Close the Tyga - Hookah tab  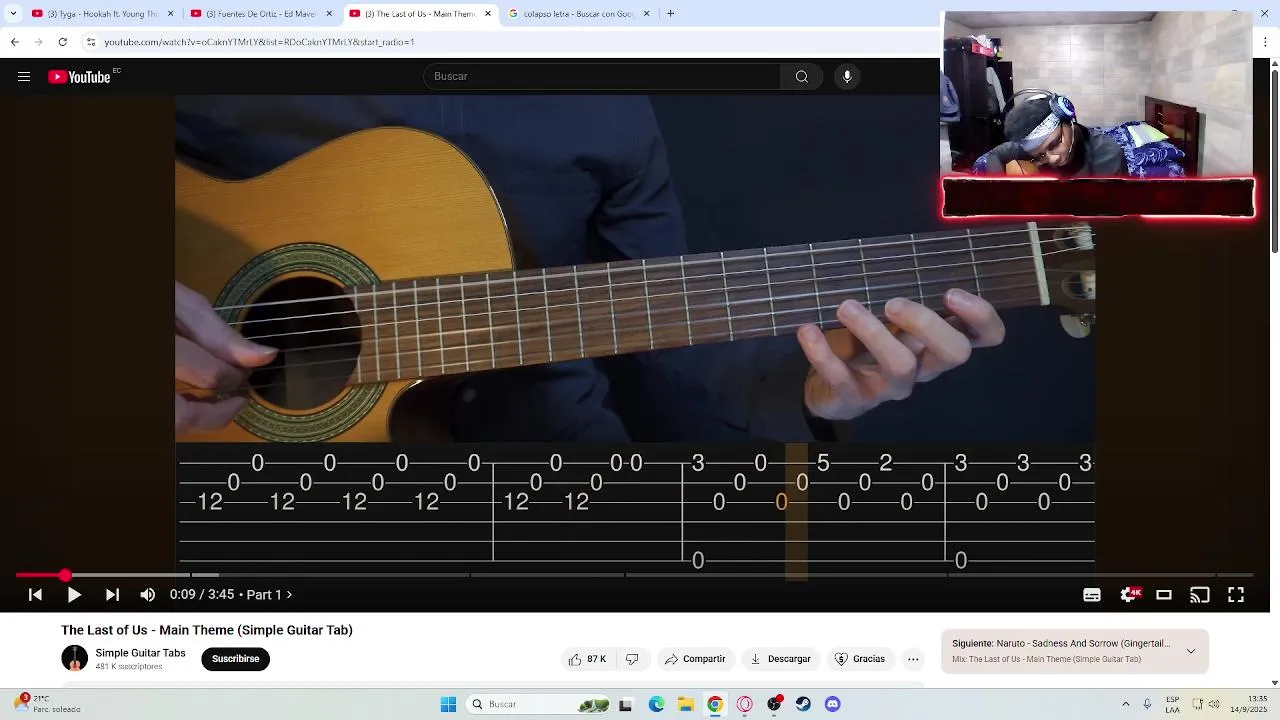[170, 14]
